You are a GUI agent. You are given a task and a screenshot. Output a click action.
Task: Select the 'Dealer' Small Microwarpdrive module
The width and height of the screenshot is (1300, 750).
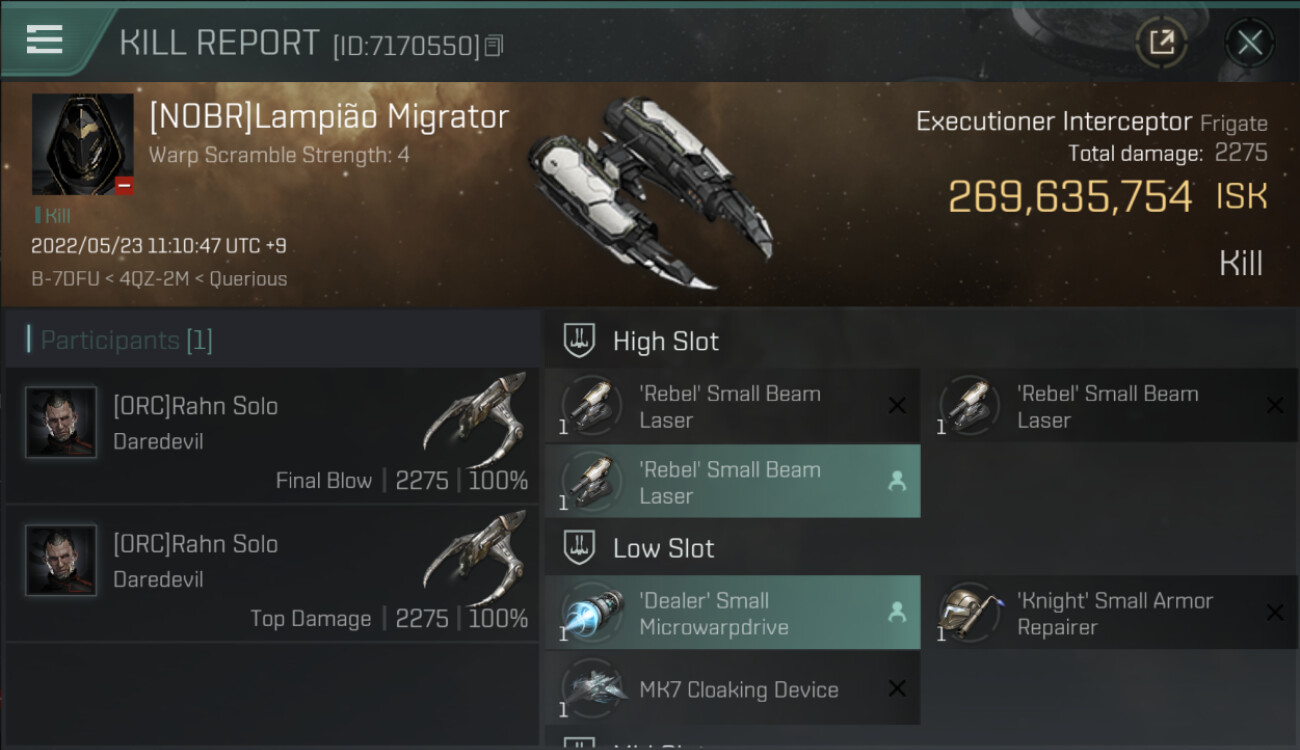(732, 613)
